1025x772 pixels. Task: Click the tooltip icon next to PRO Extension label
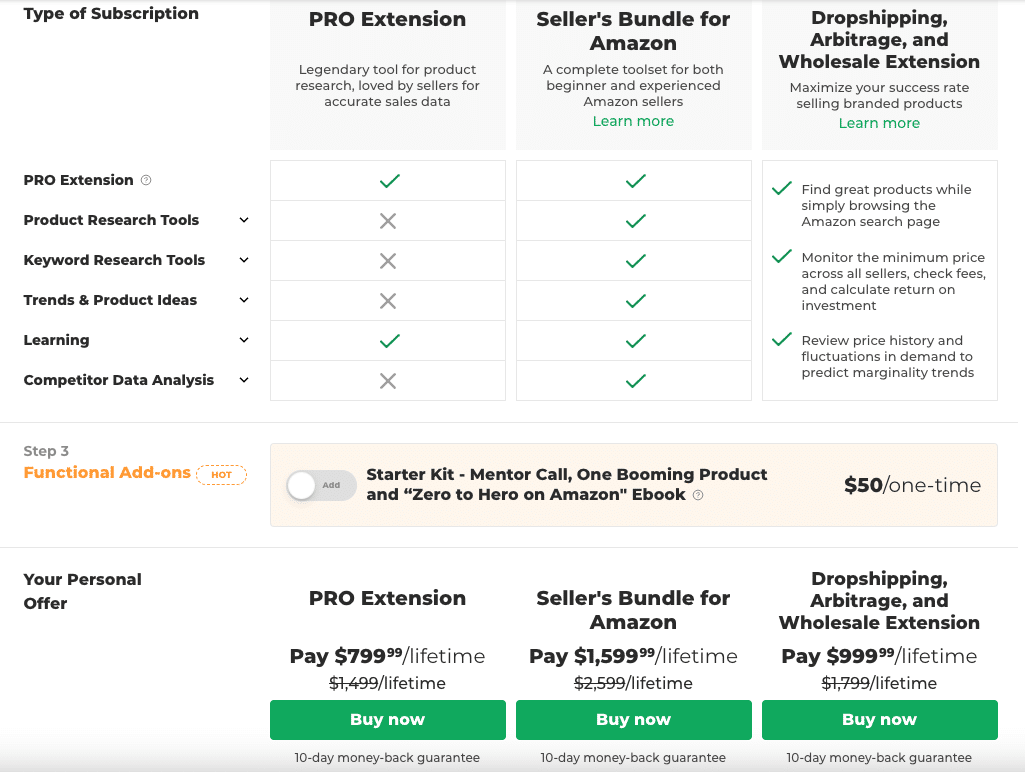(144, 180)
